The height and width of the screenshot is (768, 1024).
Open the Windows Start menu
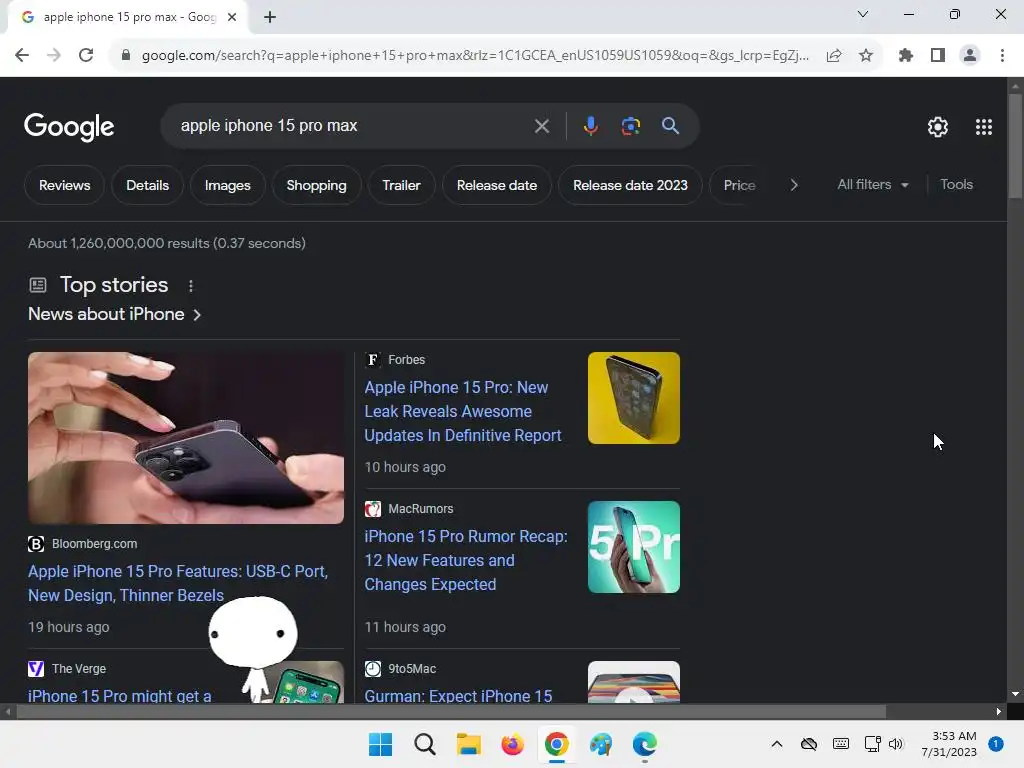pos(380,744)
